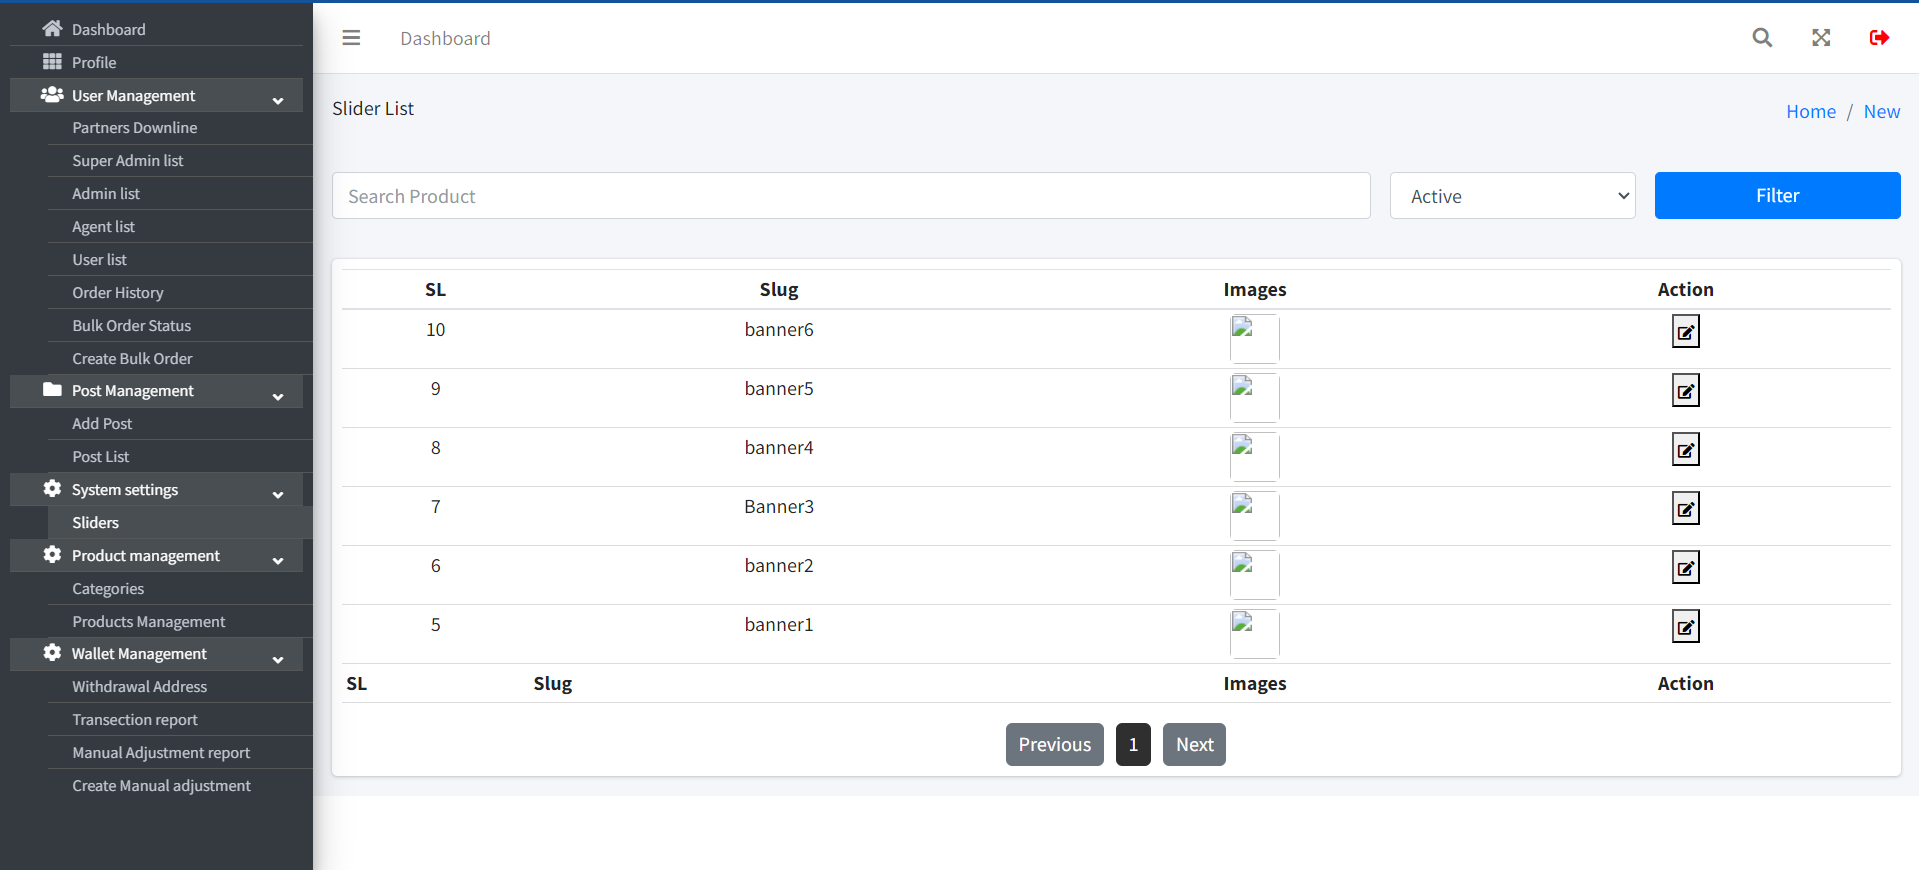Go to Order History page
Screen dimensions: 1919x870
(118, 293)
